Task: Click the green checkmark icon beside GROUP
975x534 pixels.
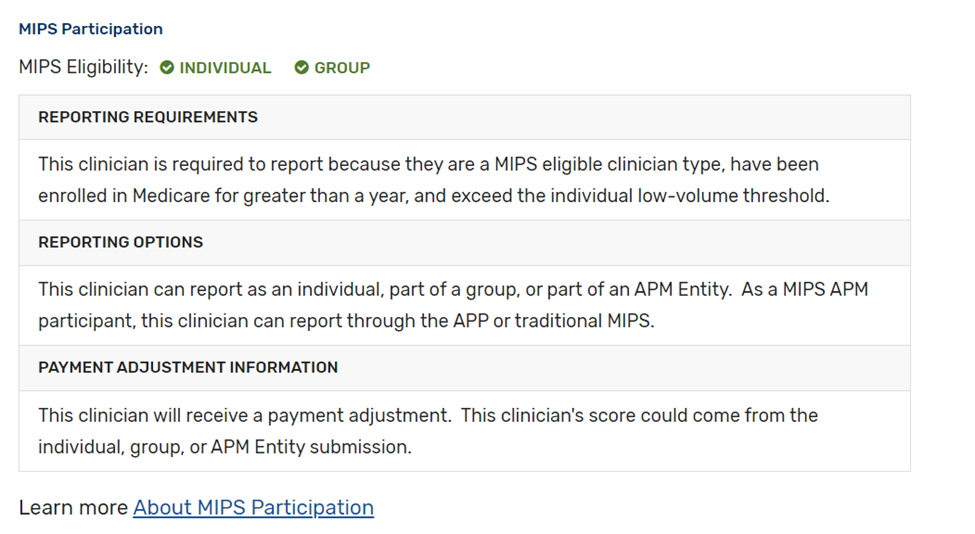Action: click(x=302, y=68)
